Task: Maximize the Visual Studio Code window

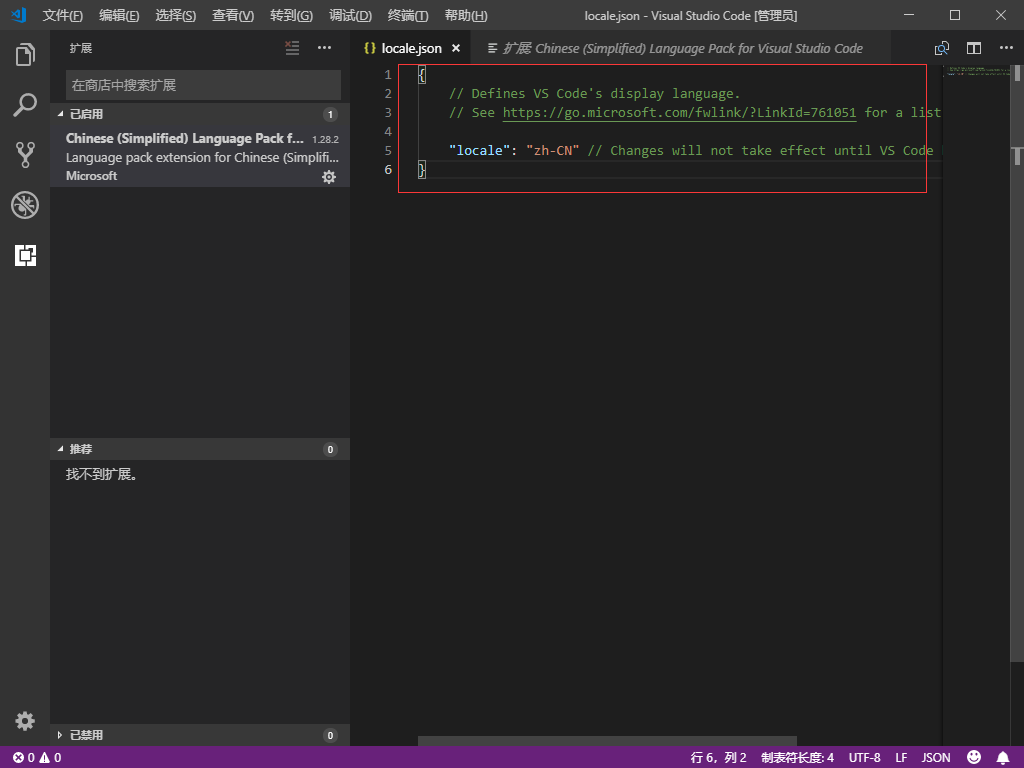Action: [x=955, y=15]
